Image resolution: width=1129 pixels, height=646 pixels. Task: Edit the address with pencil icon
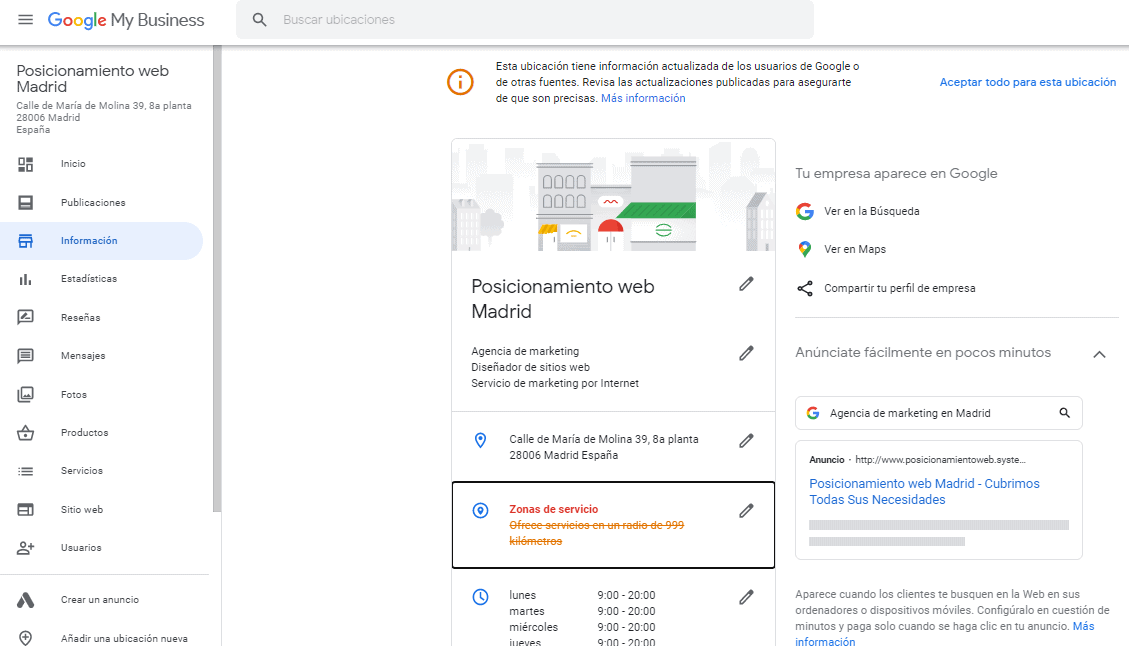pos(747,440)
